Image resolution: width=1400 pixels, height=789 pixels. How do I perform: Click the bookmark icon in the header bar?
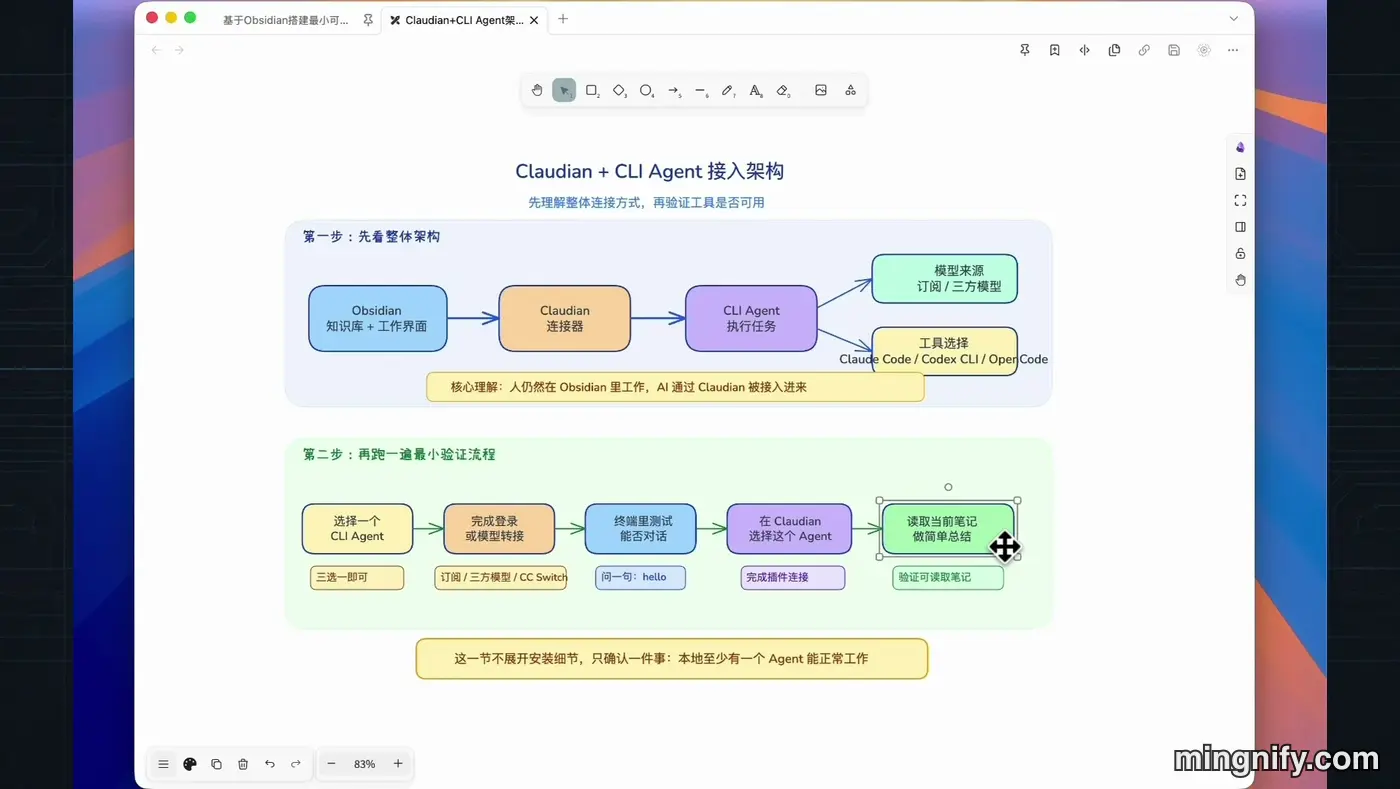click(1055, 50)
